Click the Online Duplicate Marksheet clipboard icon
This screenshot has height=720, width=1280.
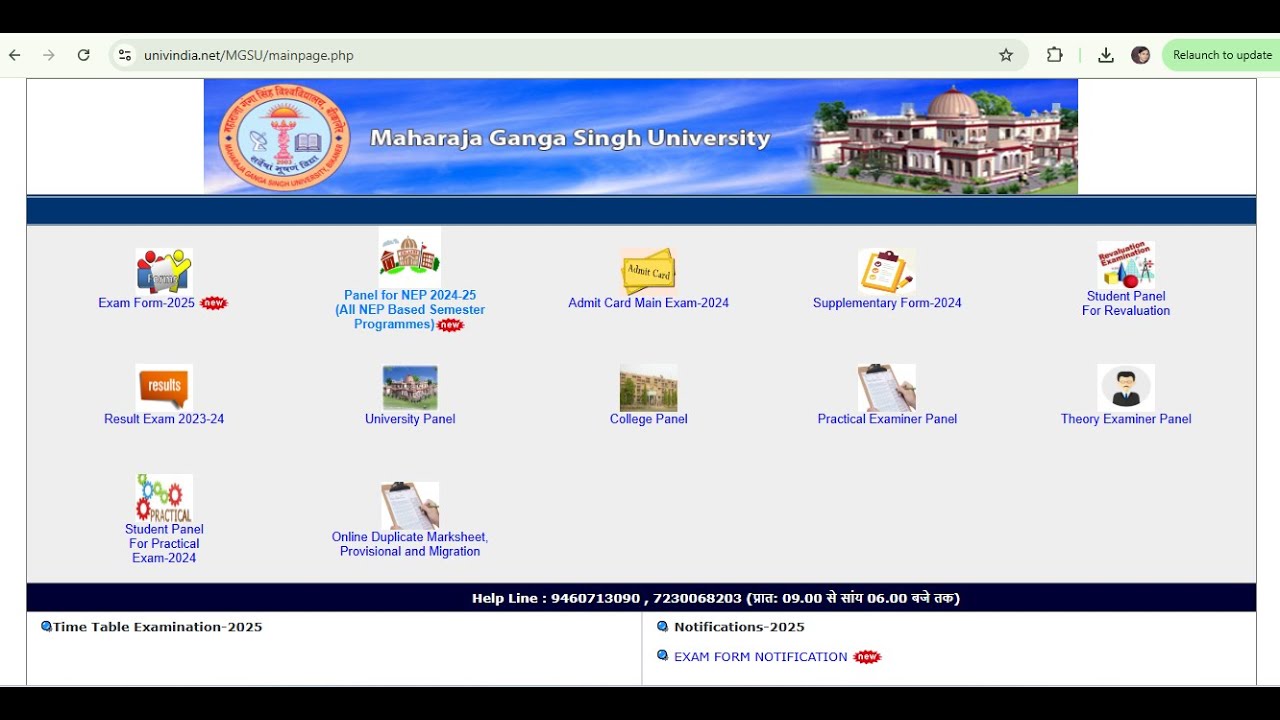click(410, 505)
